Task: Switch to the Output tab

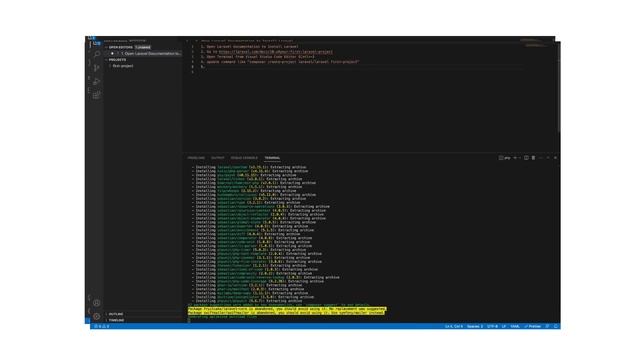Action: point(218,158)
